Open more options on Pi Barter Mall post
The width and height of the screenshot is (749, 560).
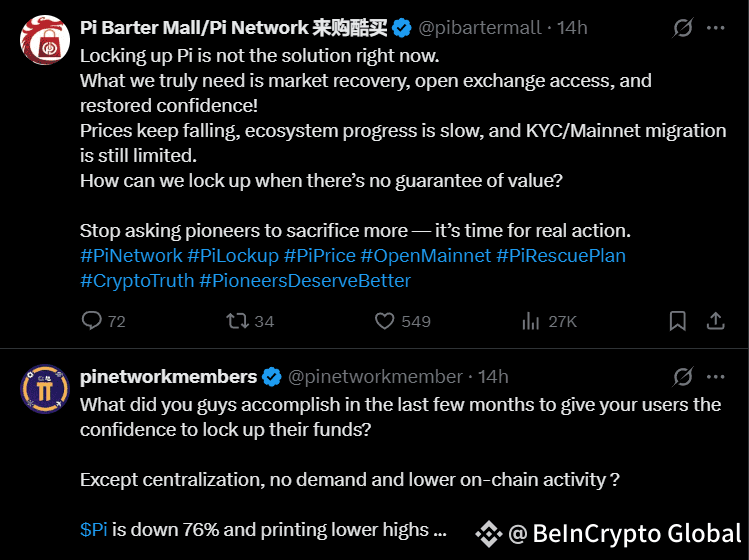point(716,28)
